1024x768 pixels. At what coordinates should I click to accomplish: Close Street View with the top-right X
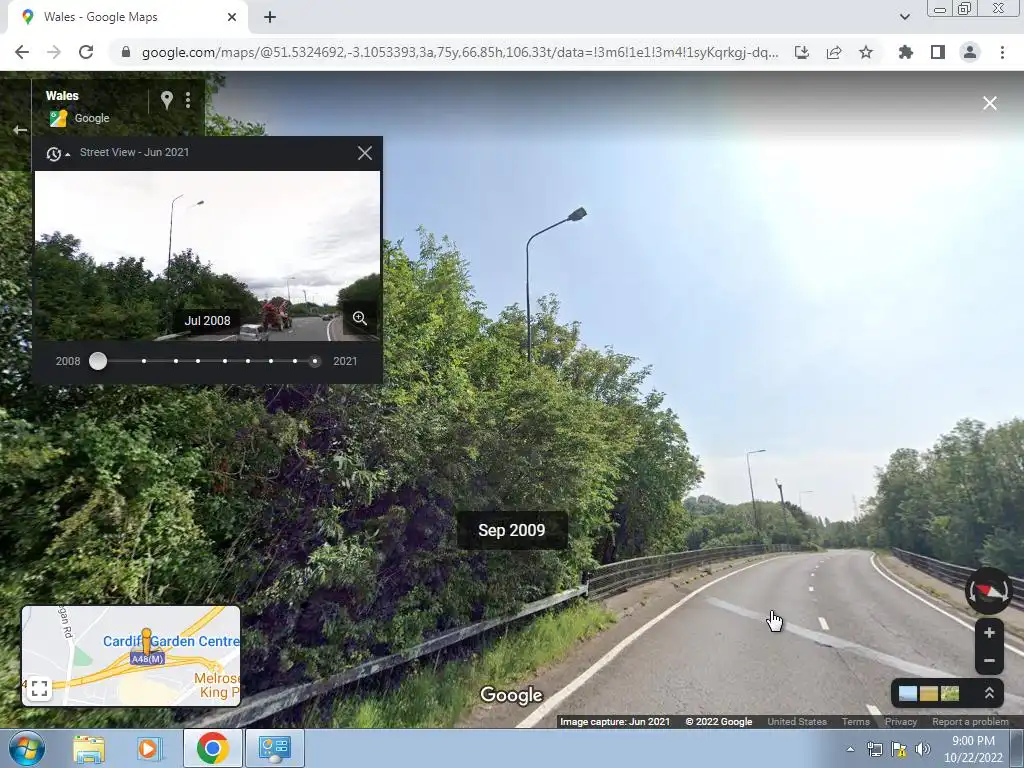(989, 103)
